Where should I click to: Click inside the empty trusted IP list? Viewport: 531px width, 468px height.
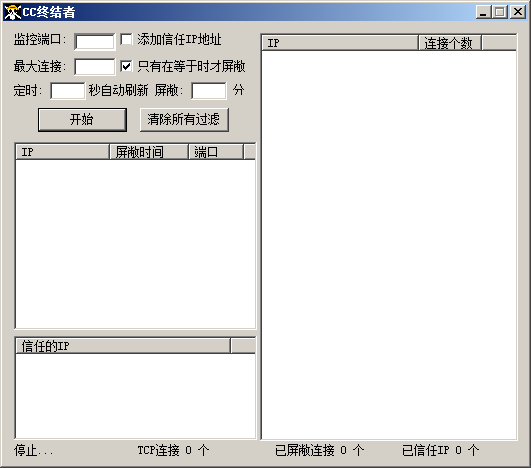[x=135, y=396]
